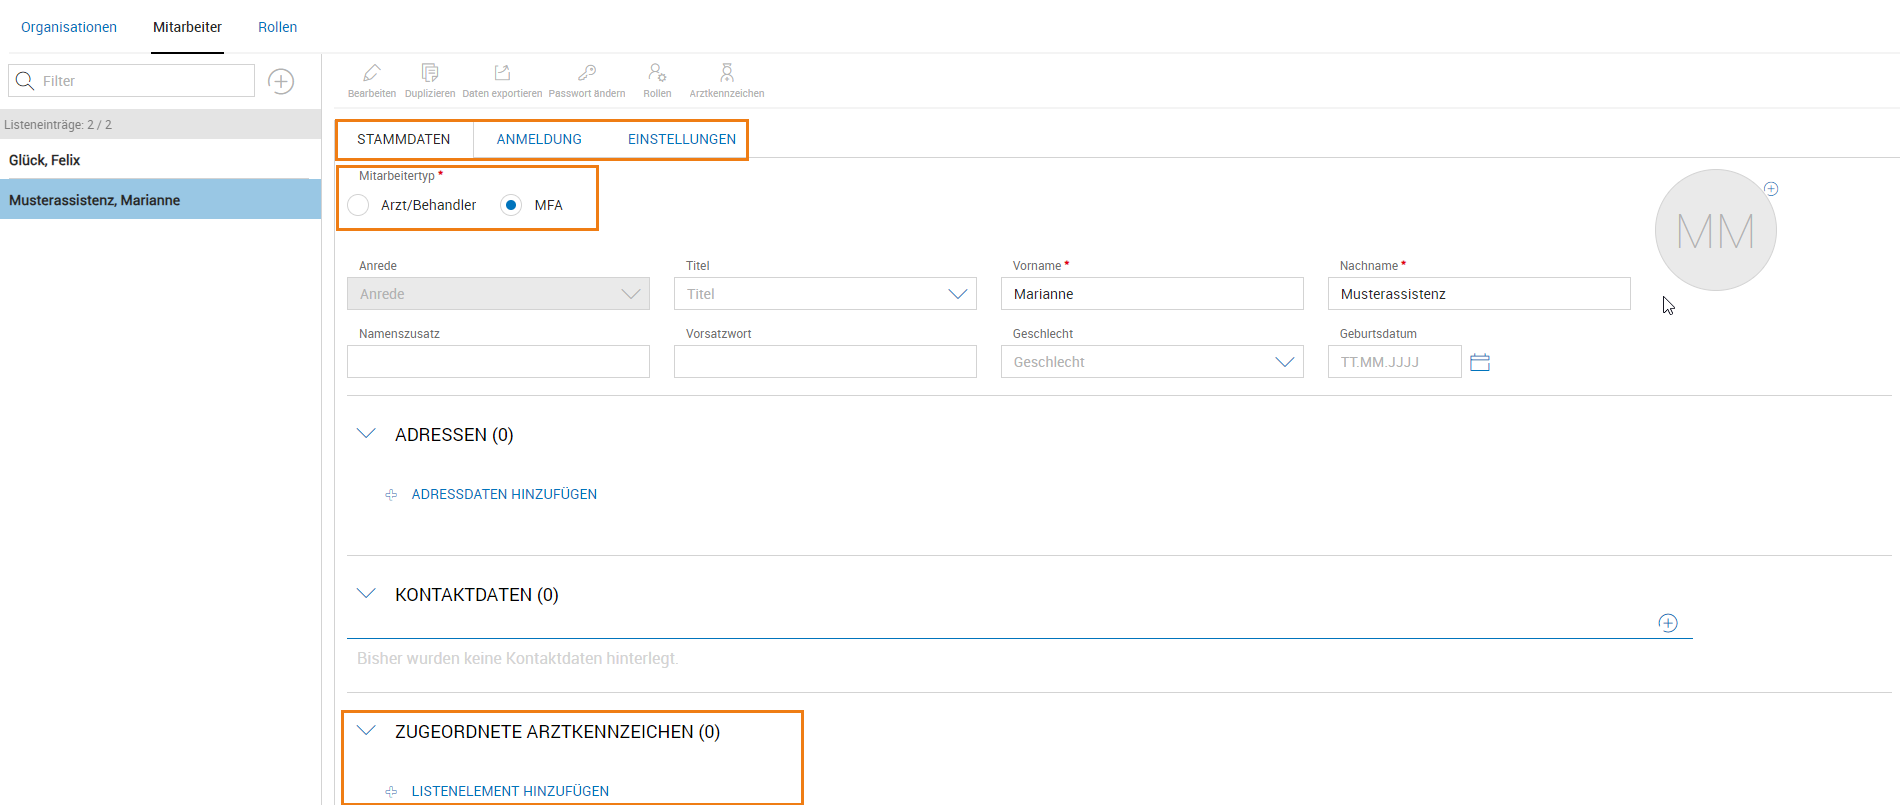The height and width of the screenshot is (805, 1900).
Task: Open the Stammdaten tab
Action: pos(404,139)
